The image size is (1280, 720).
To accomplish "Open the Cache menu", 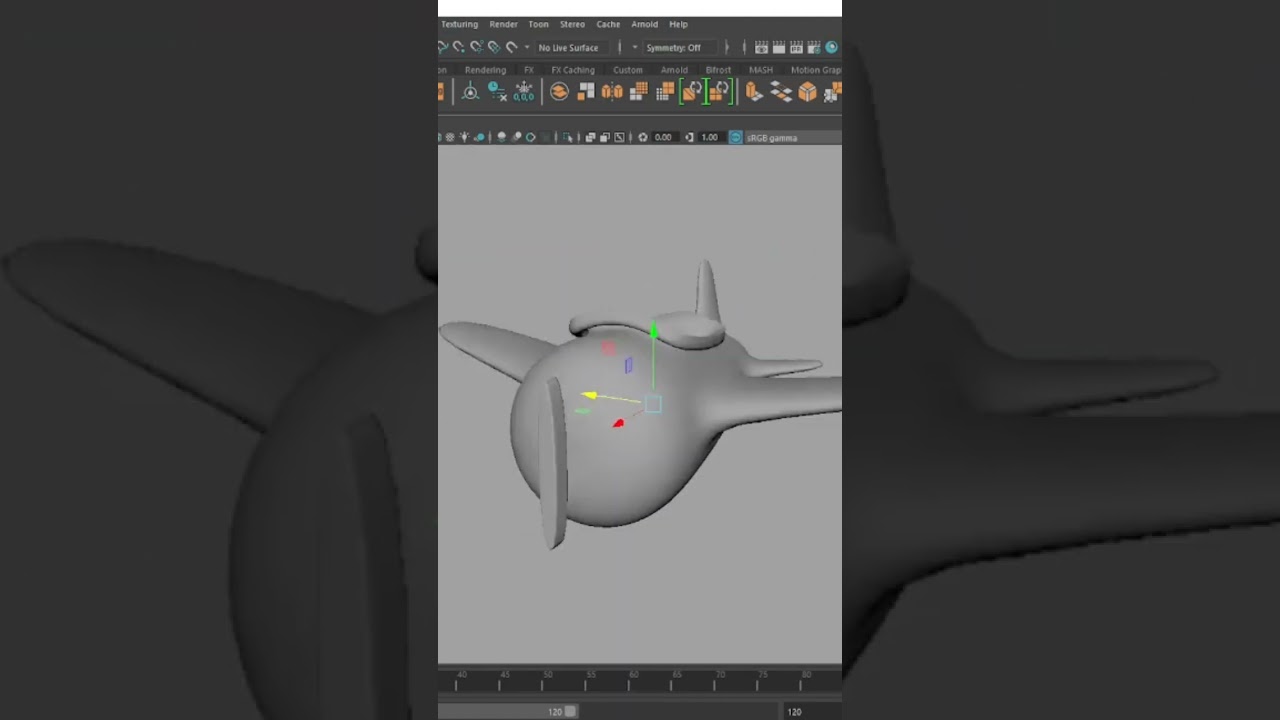I will (608, 24).
